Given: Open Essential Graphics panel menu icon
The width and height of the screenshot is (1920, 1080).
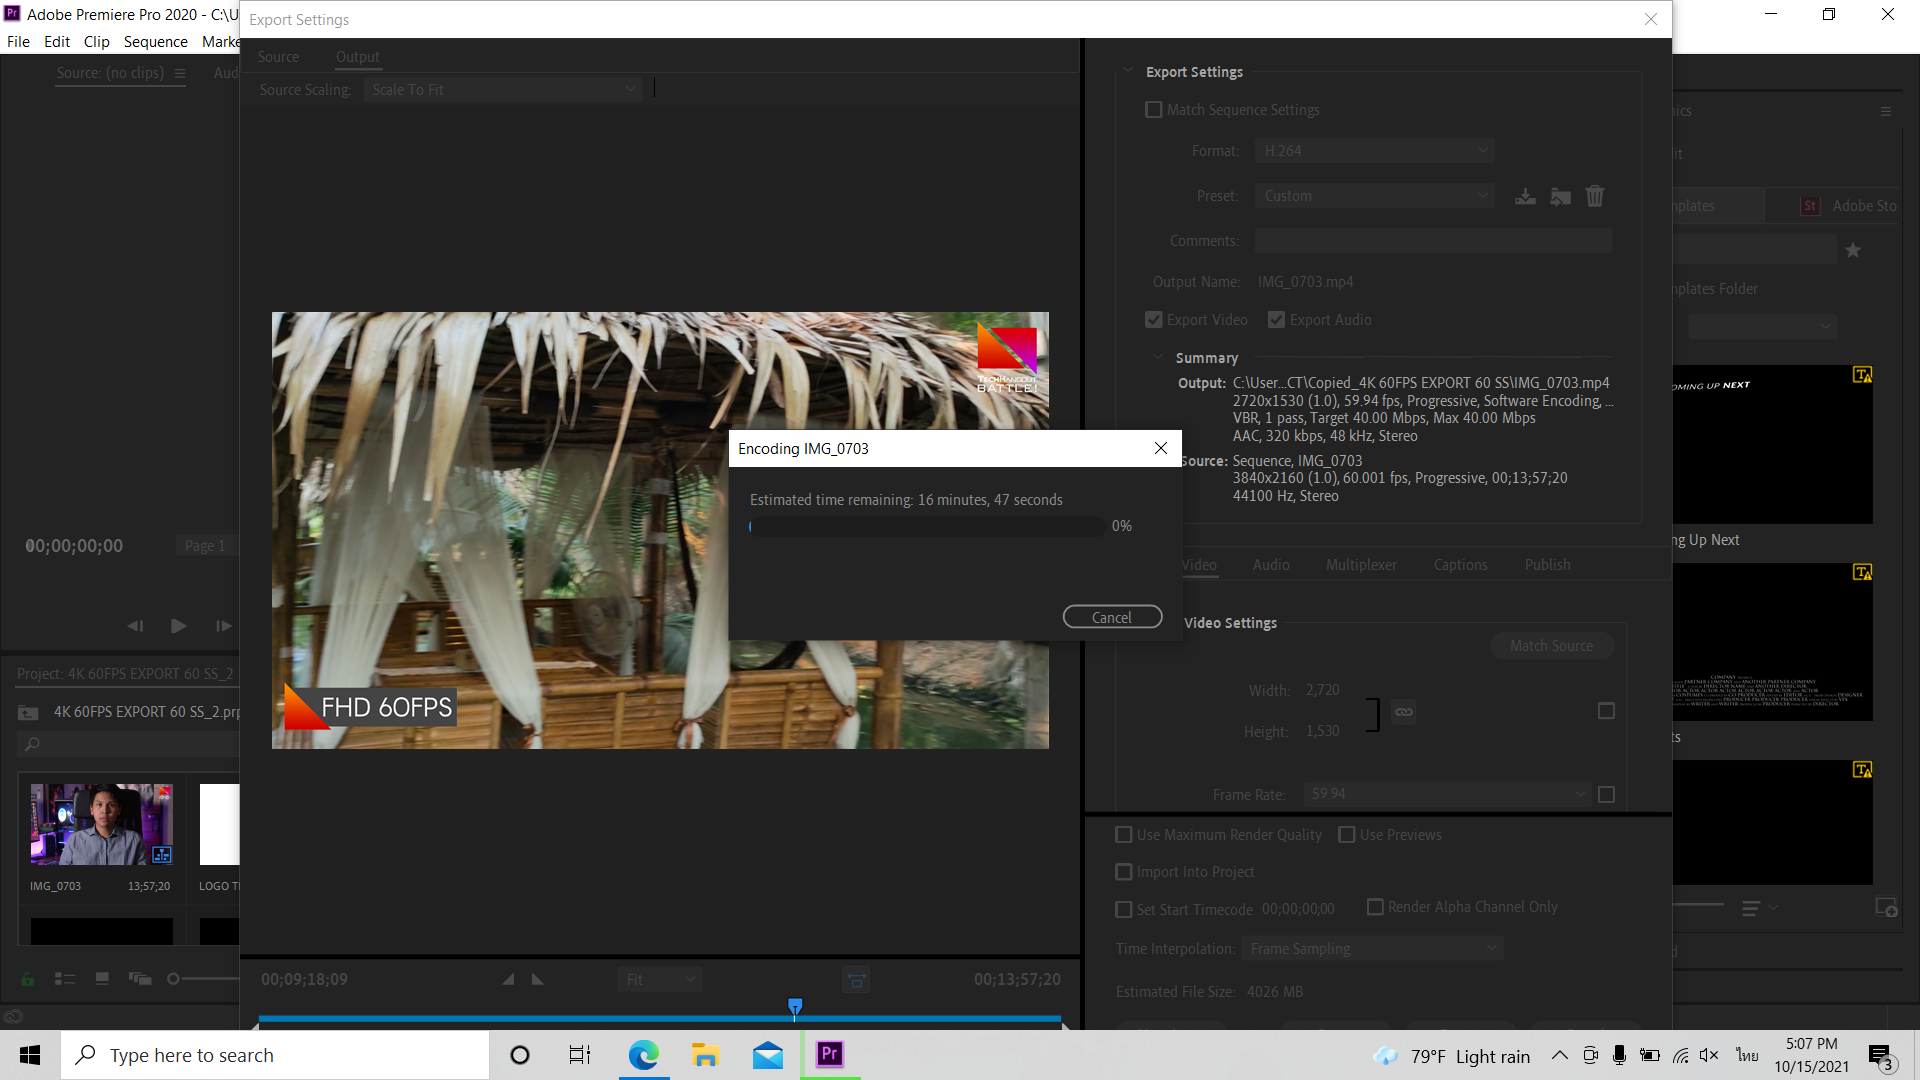Looking at the screenshot, I should point(1886,111).
